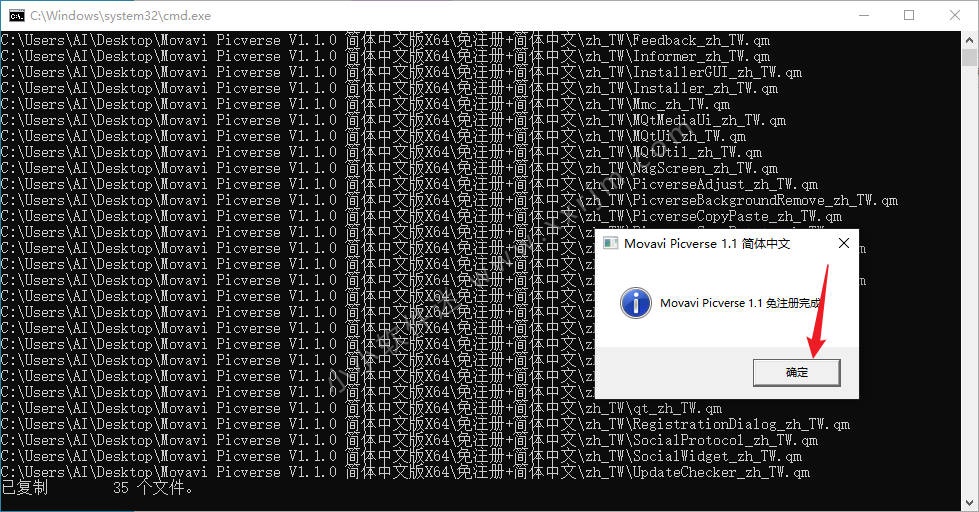Close the cmd.exe console window
979x512 pixels.
tap(955, 15)
